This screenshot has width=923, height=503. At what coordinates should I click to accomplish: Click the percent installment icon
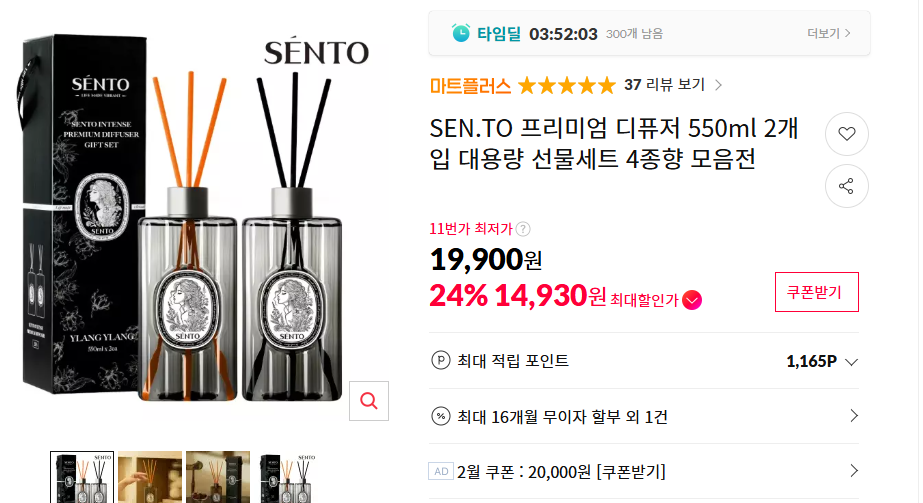click(x=440, y=417)
